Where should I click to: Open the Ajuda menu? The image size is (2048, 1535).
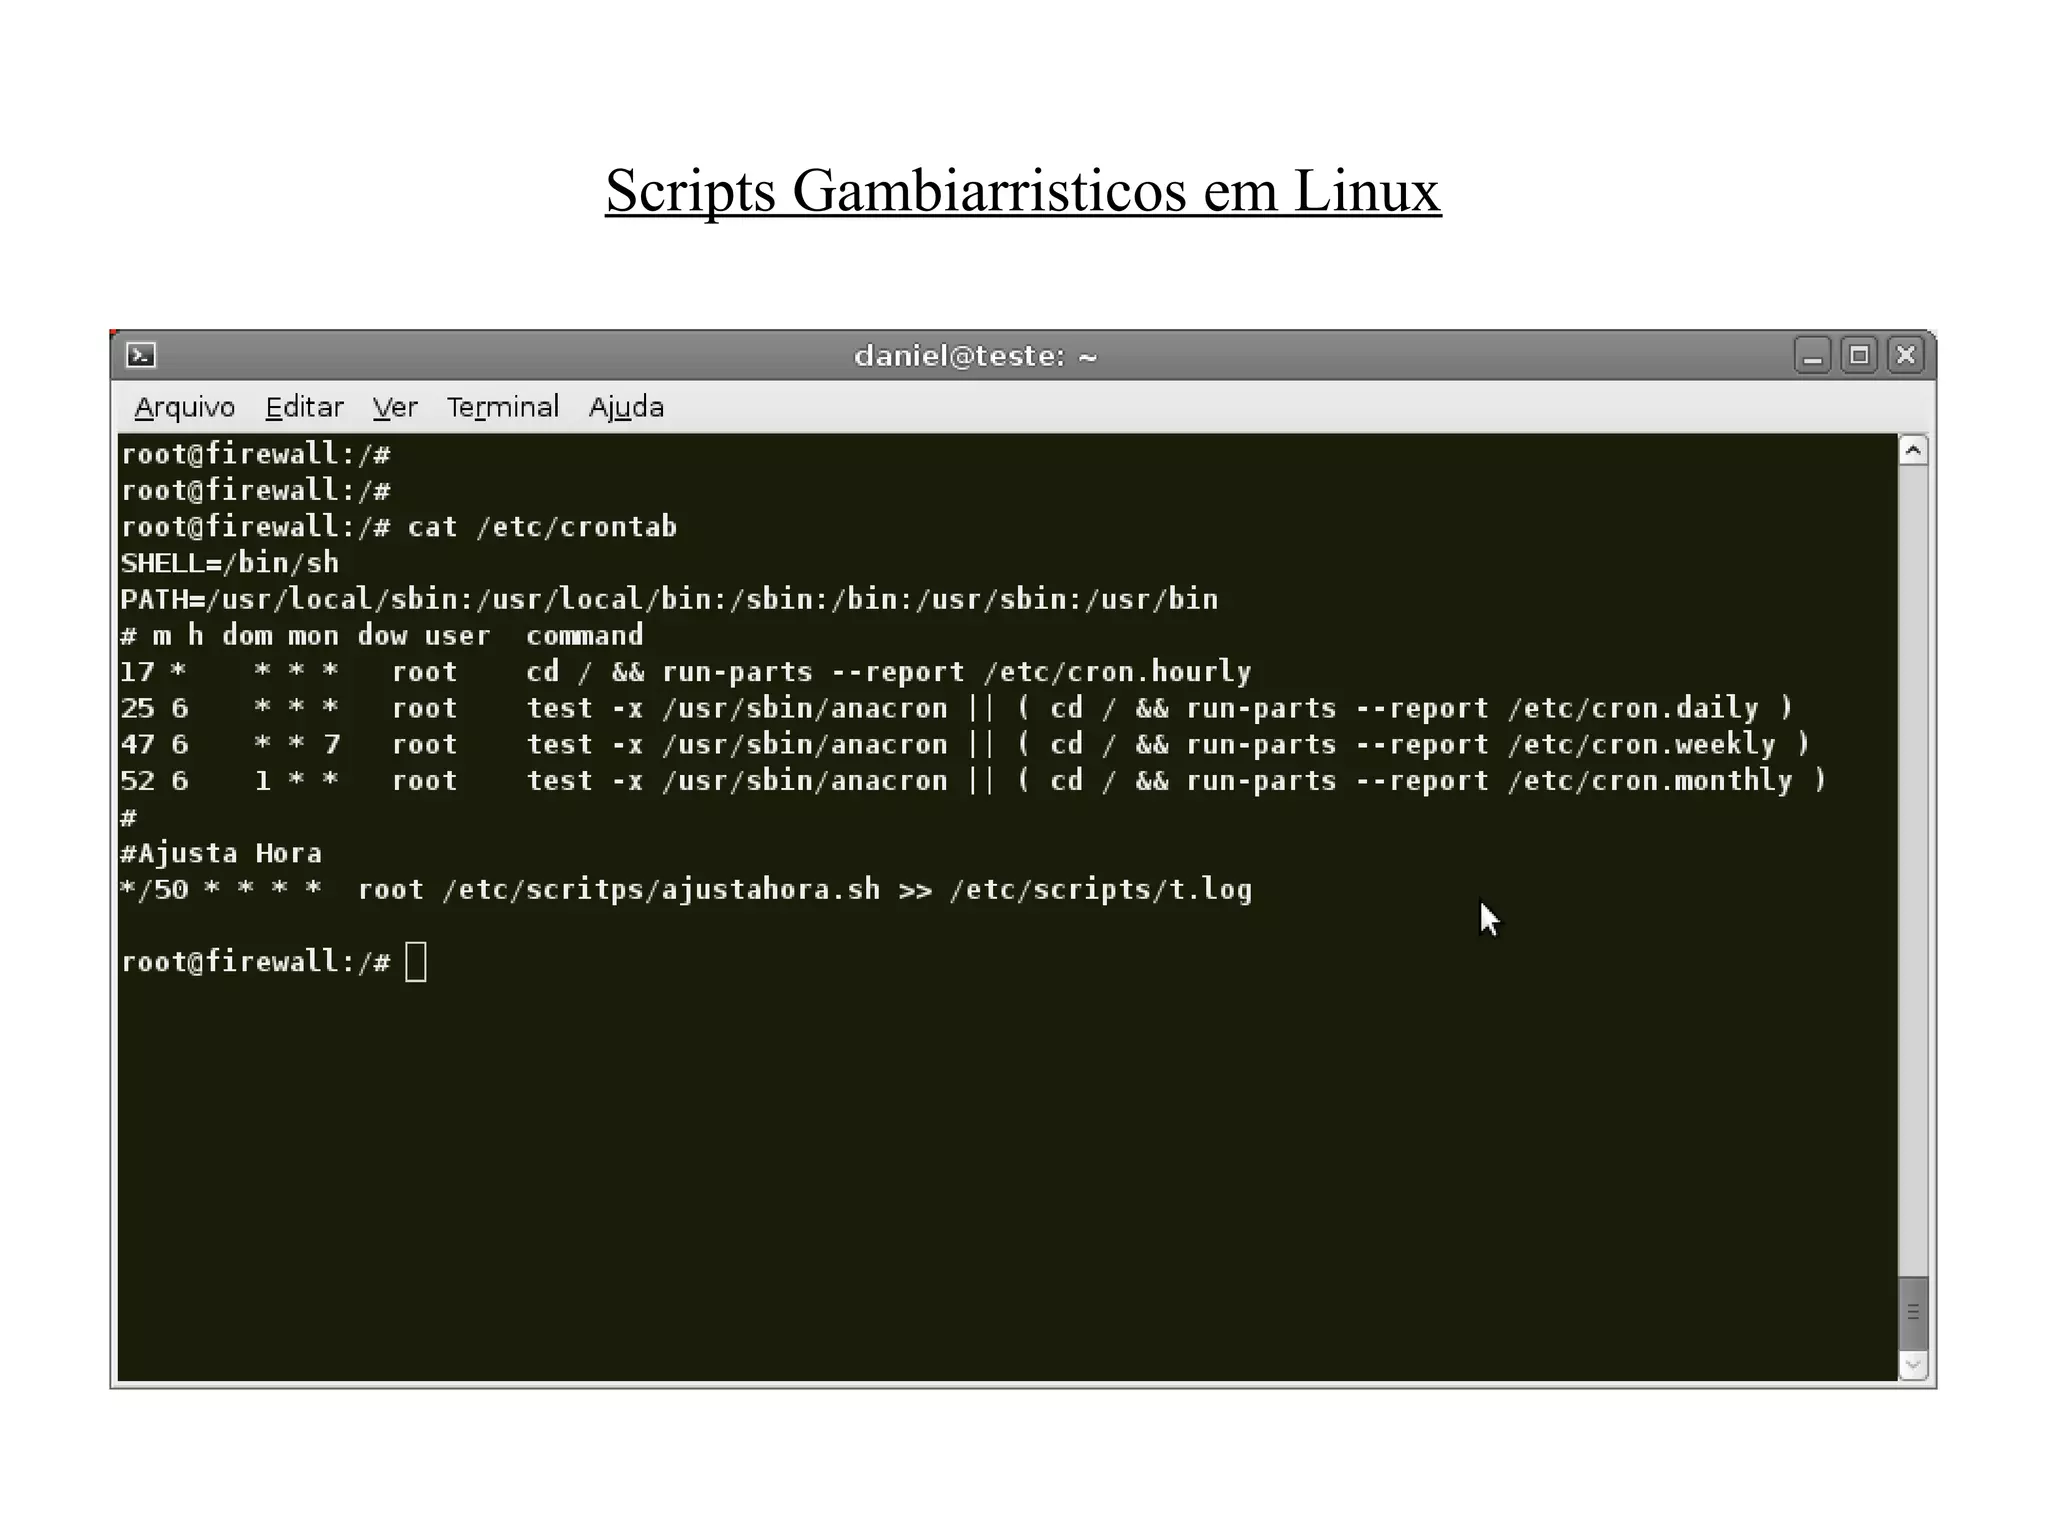pos(626,407)
